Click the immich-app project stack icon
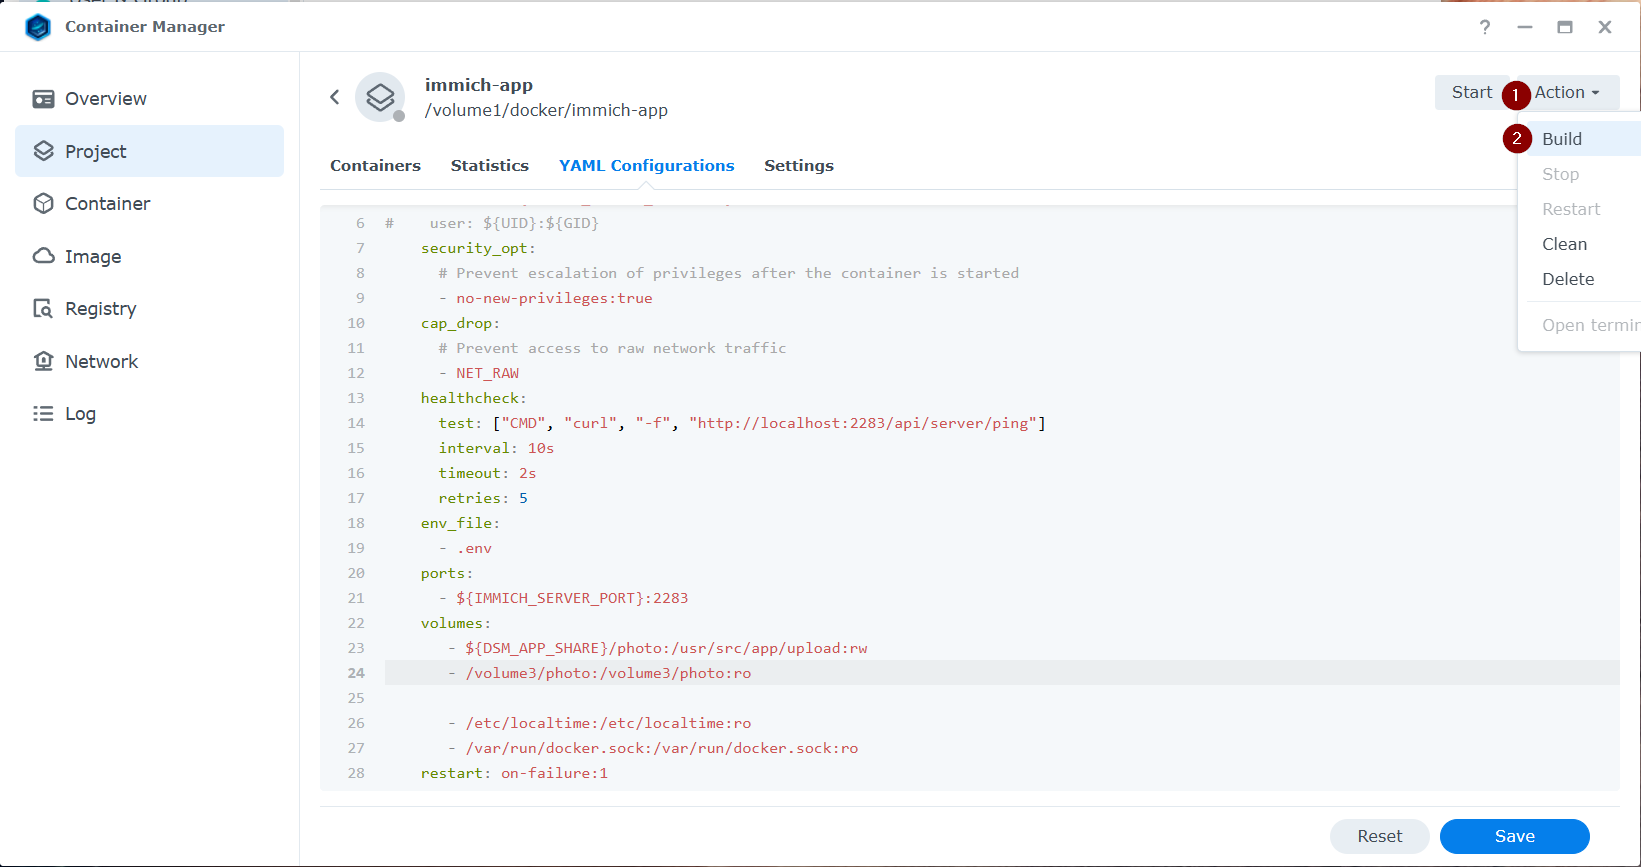 tap(380, 97)
